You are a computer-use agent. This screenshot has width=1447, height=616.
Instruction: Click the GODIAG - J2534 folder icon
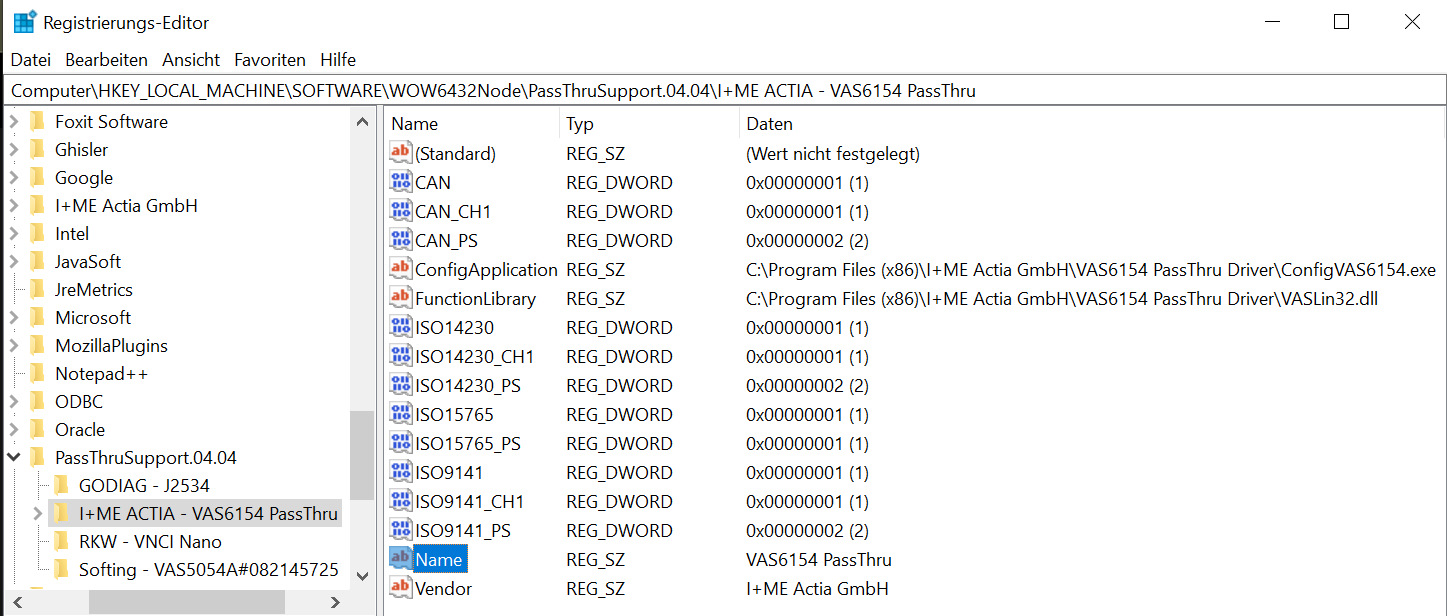[62, 485]
